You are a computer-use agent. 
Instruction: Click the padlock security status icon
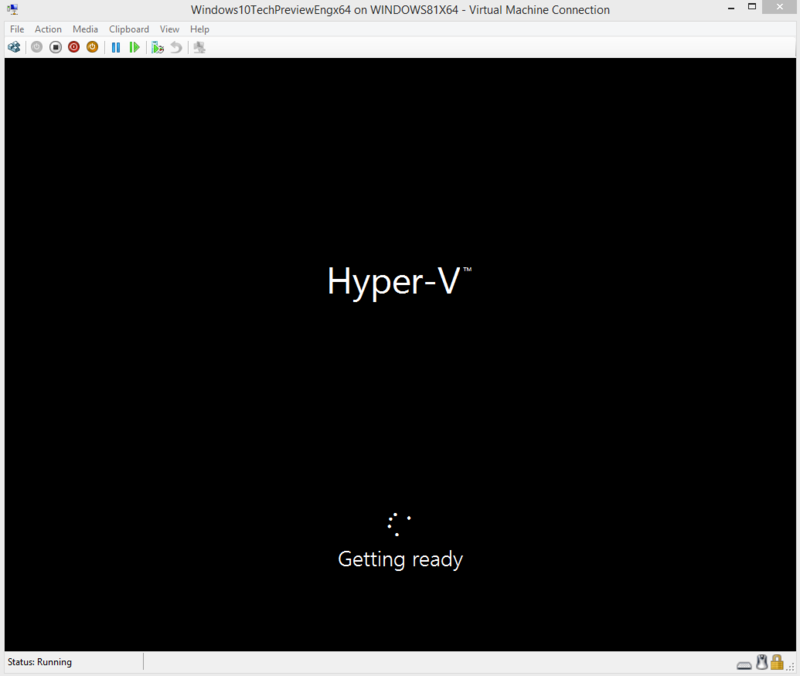pyautogui.click(x=777, y=662)
